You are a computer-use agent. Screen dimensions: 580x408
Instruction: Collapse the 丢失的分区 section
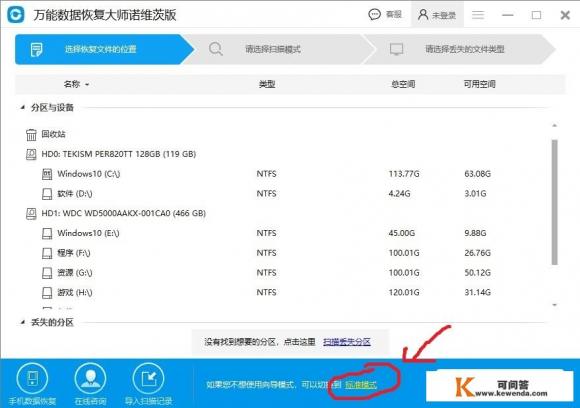(23, 322)
